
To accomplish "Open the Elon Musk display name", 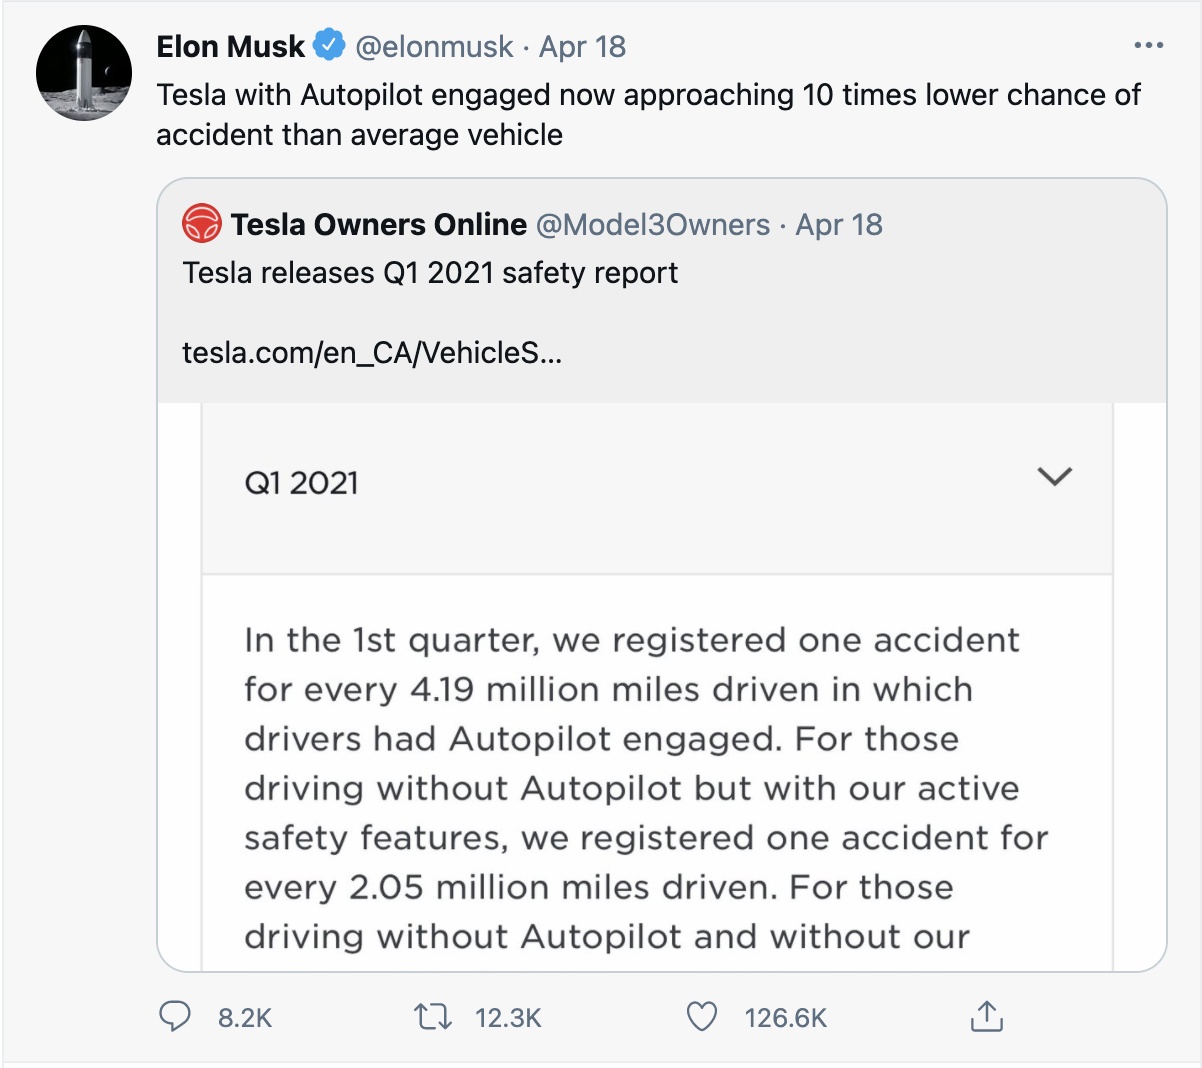I will click(231, 46).
